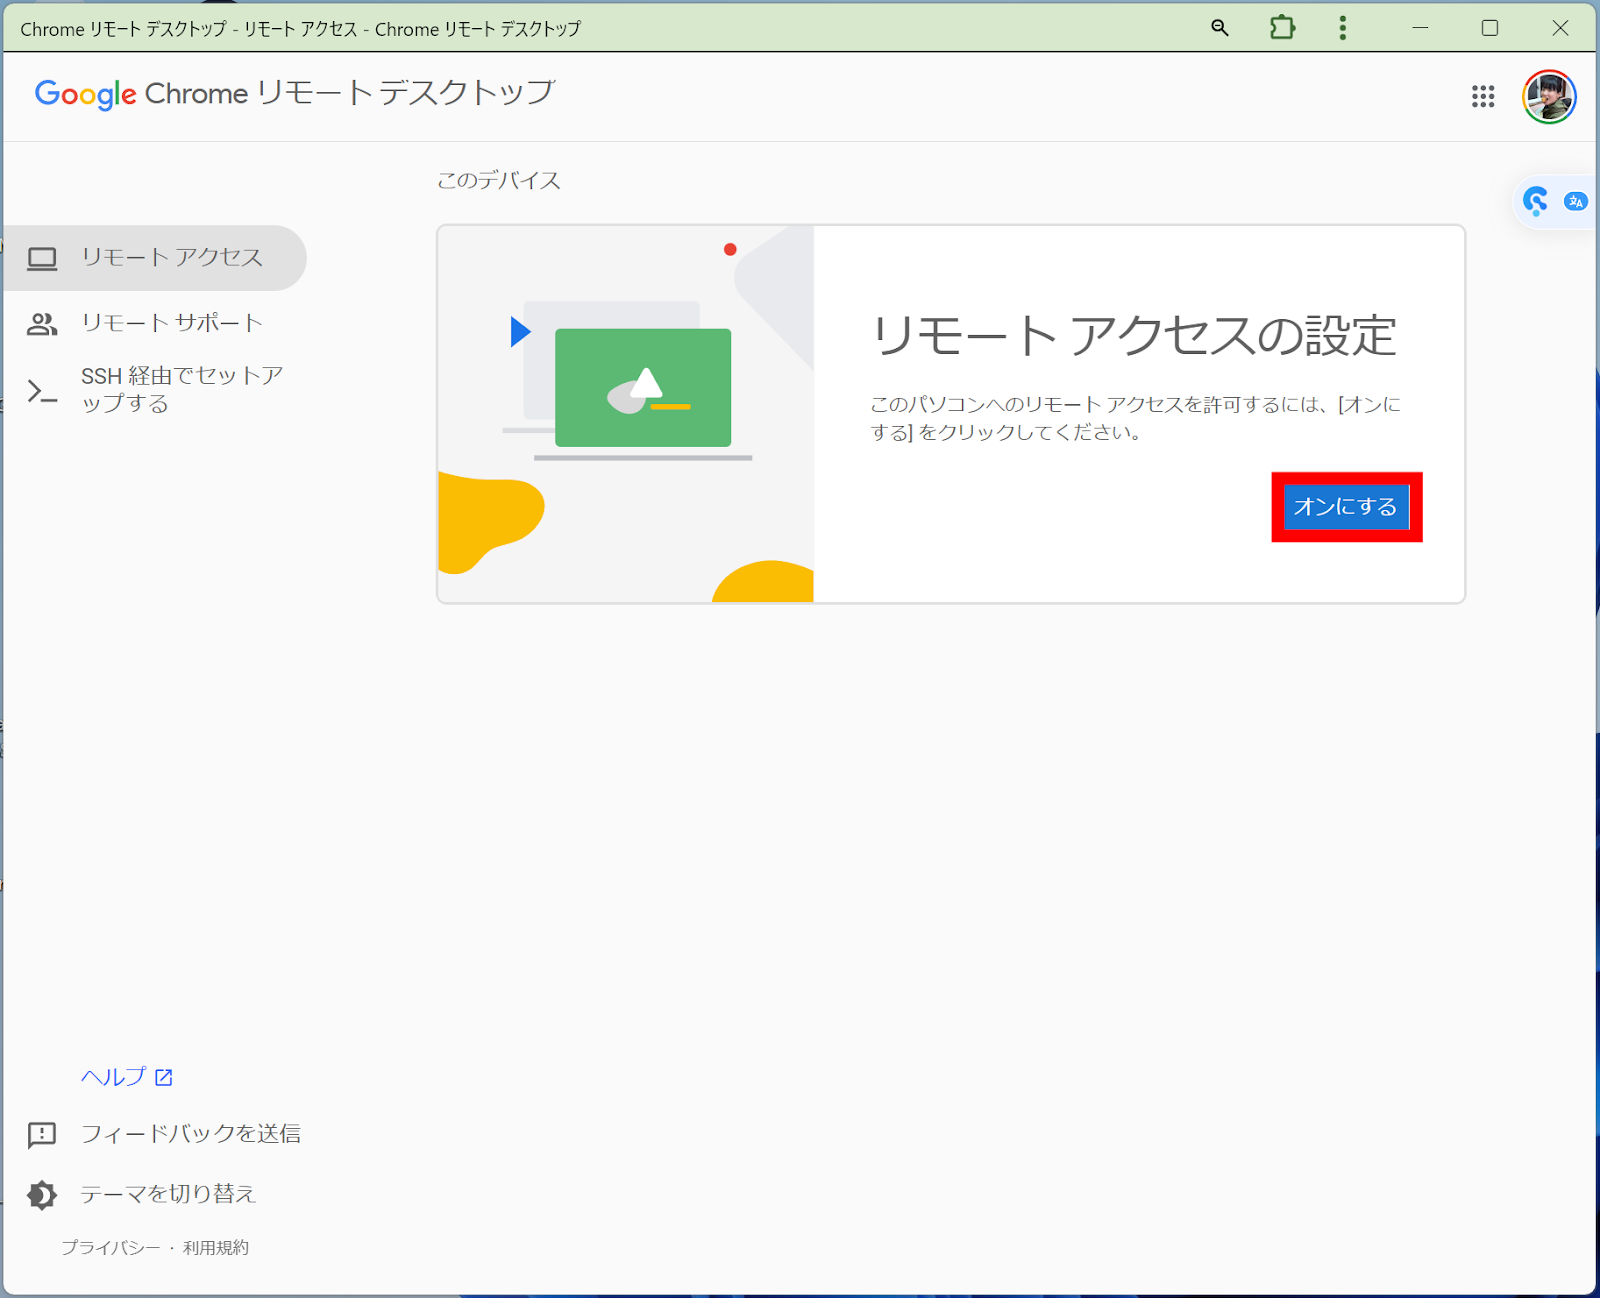Screen dimensions: 1600x1298
Task: Click the feedback speech bubble icon
Action: tap(42, 1134)
